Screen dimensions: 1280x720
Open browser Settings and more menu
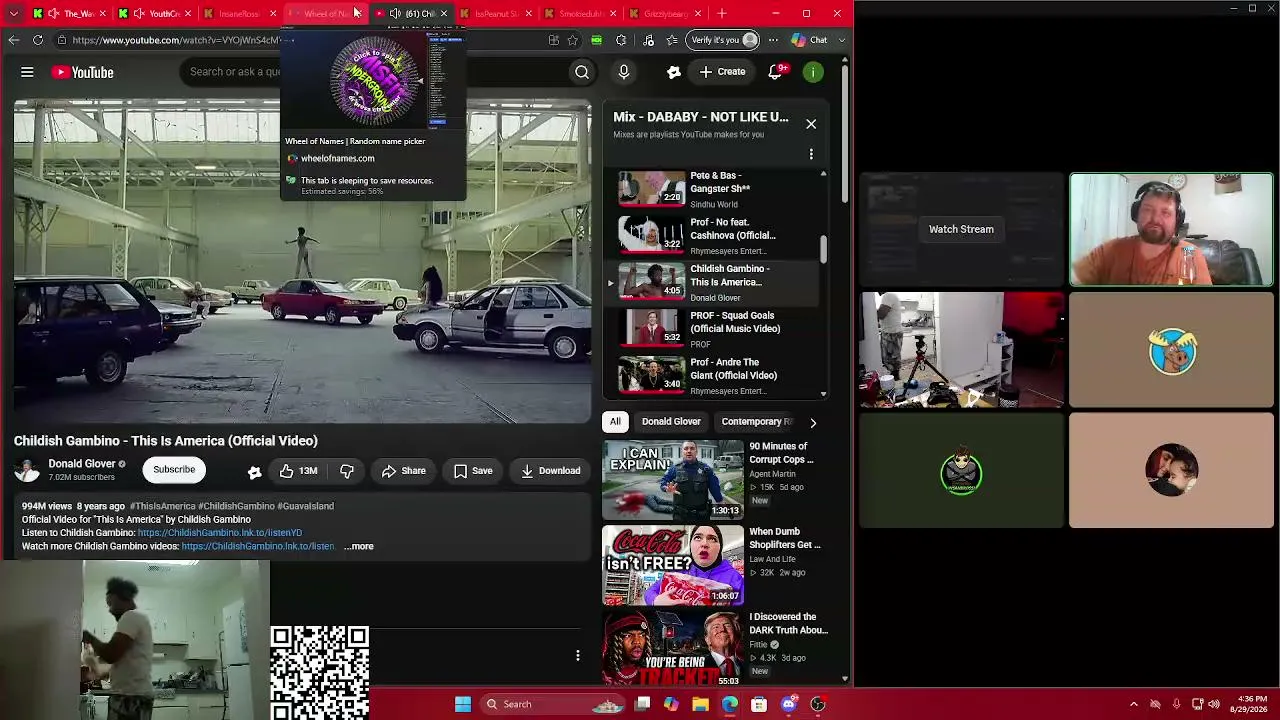[x=773, y=40]
